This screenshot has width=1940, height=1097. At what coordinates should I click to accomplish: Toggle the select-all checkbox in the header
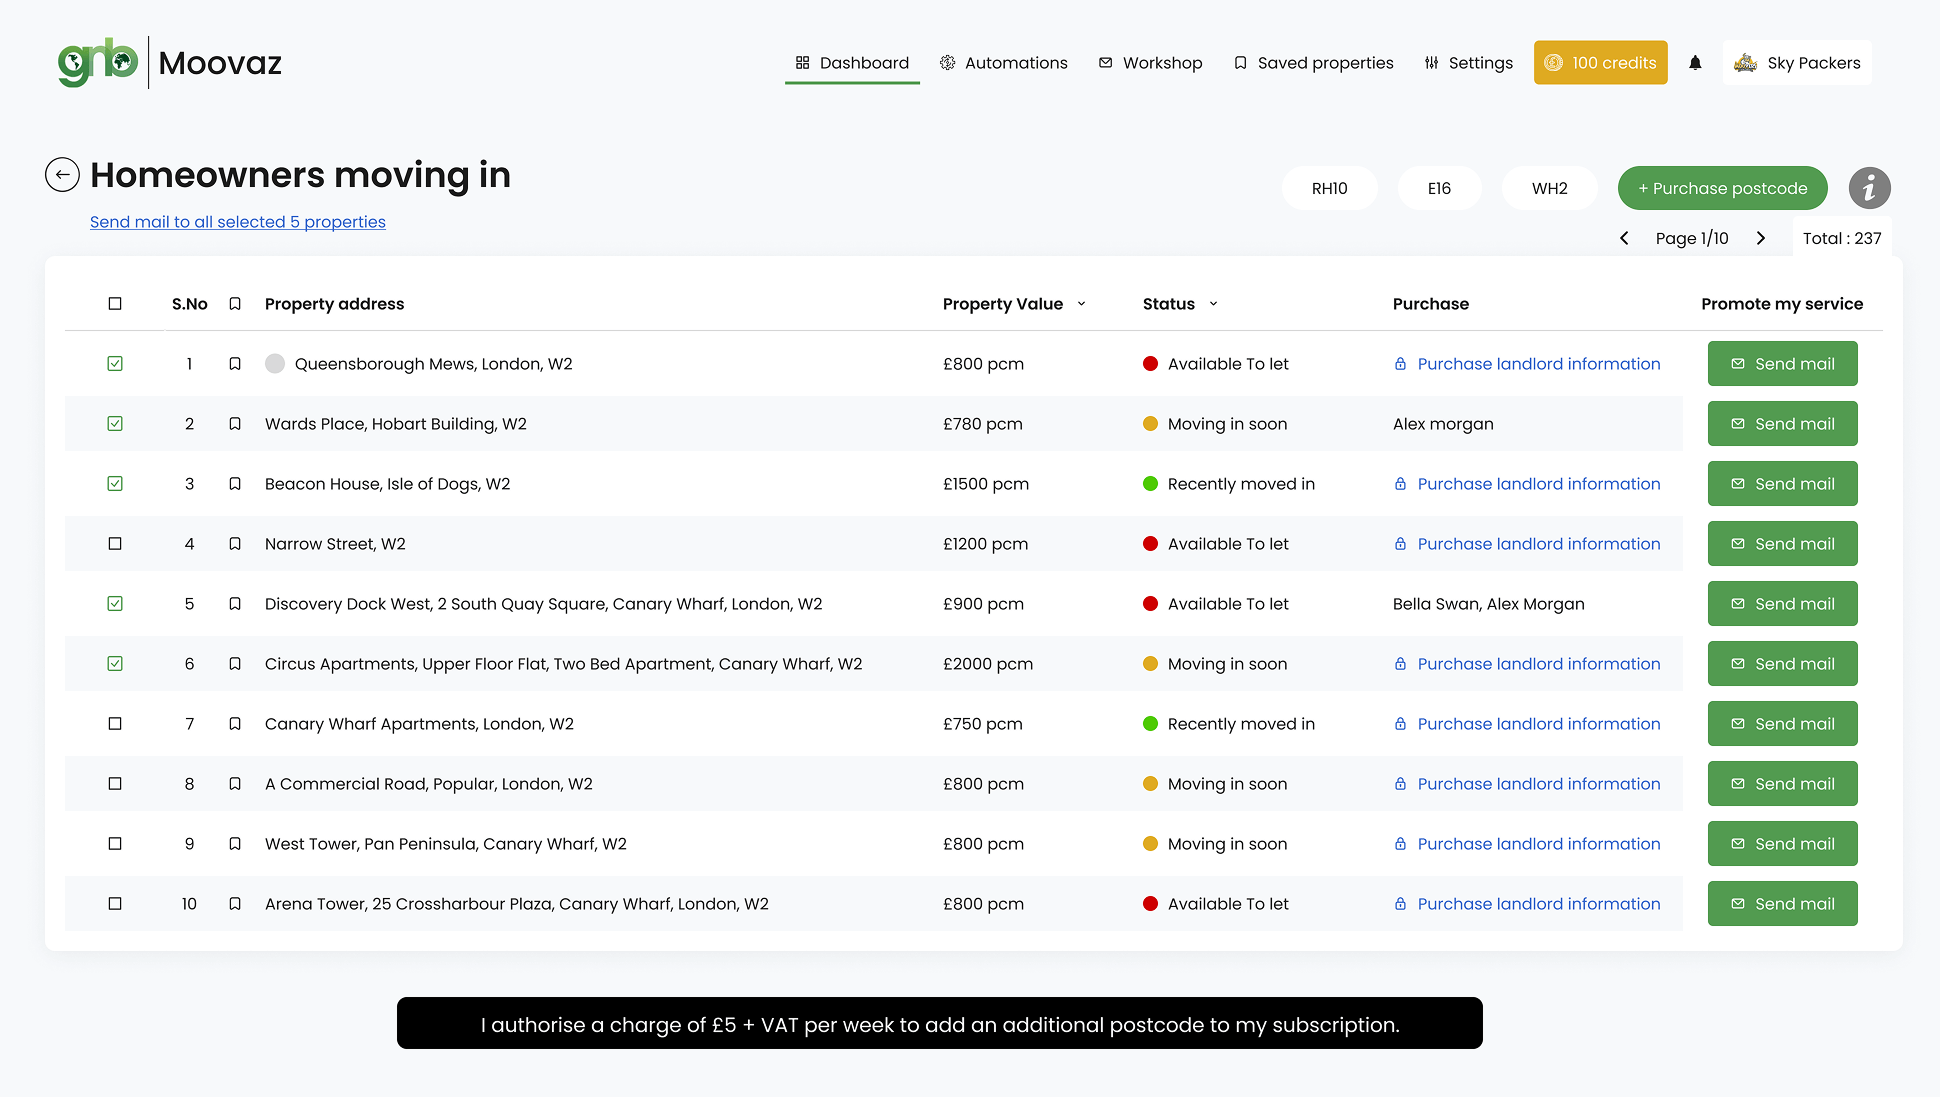coord(115,304)
